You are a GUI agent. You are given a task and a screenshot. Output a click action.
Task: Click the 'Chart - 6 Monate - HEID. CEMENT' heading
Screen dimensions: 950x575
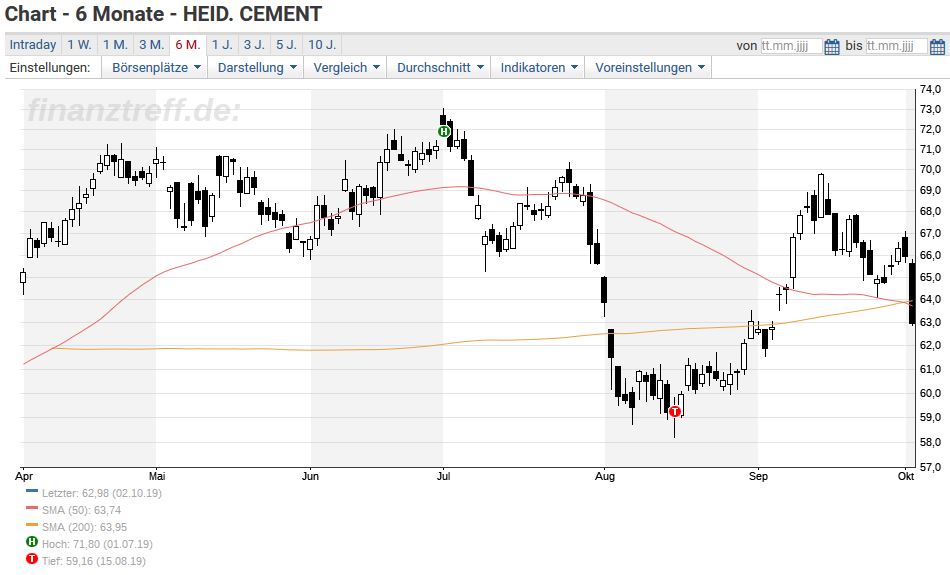click(x=163, y=14)
